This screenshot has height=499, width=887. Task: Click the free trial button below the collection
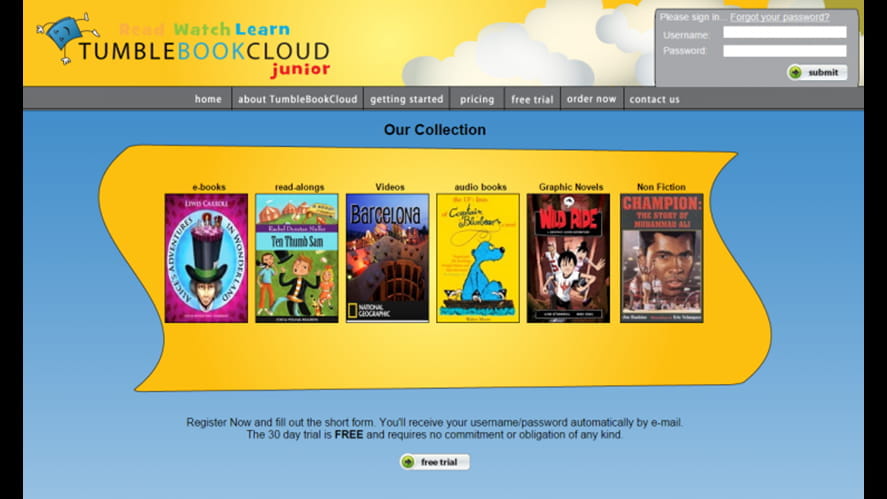click(x=435, y=462)
